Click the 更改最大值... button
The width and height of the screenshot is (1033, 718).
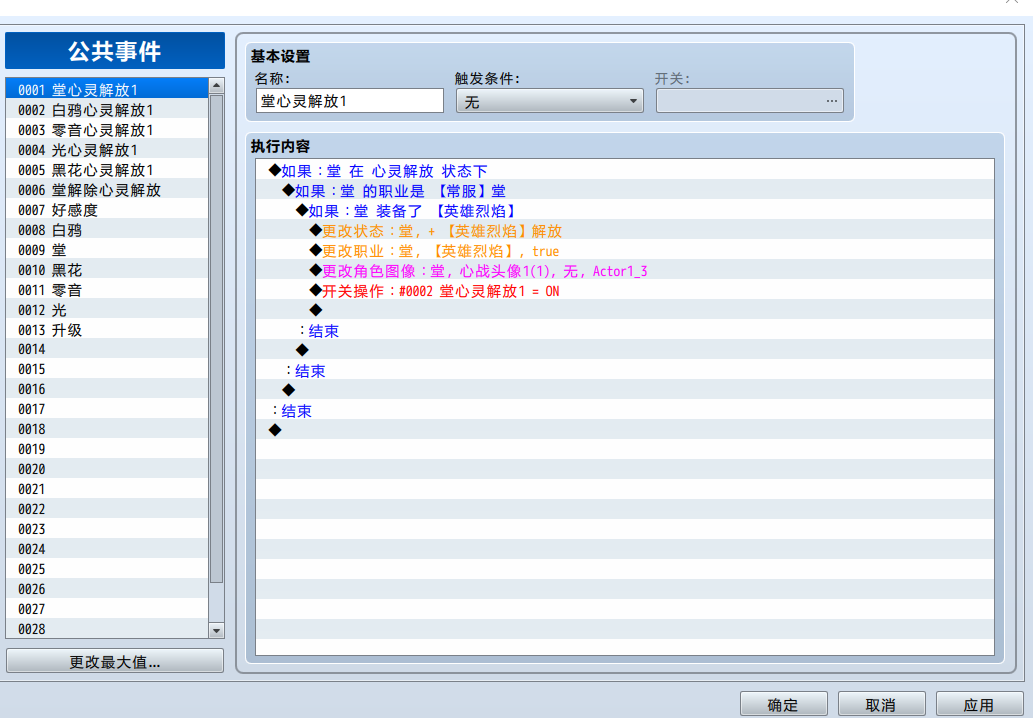[115, 661]
